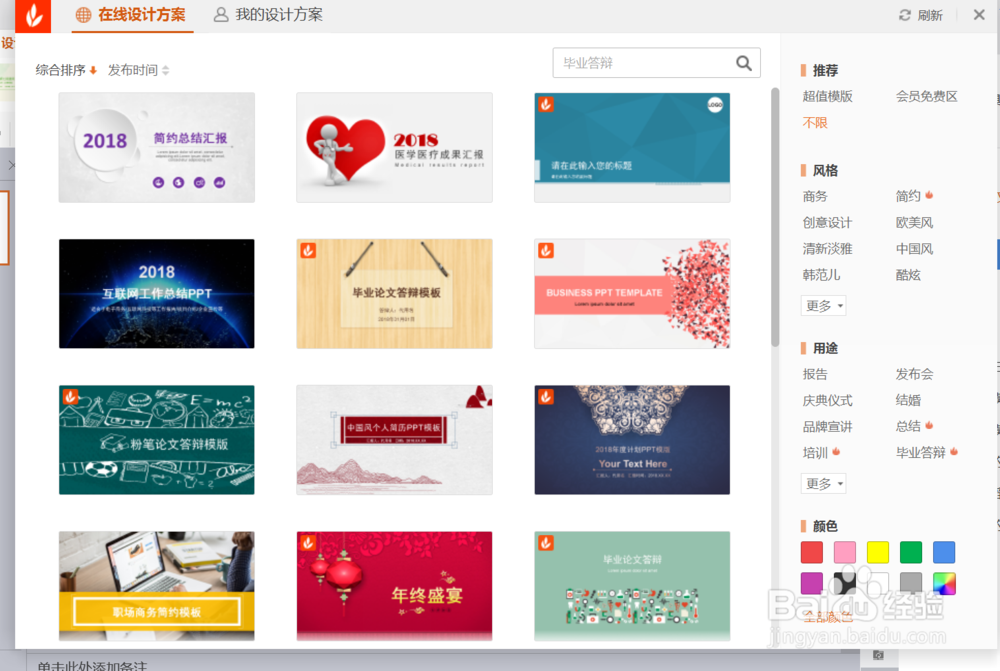This screenshot has height=671, width=1000.
Task: Open the green 毕业论文答辩 template
Action: click(632, 586)
